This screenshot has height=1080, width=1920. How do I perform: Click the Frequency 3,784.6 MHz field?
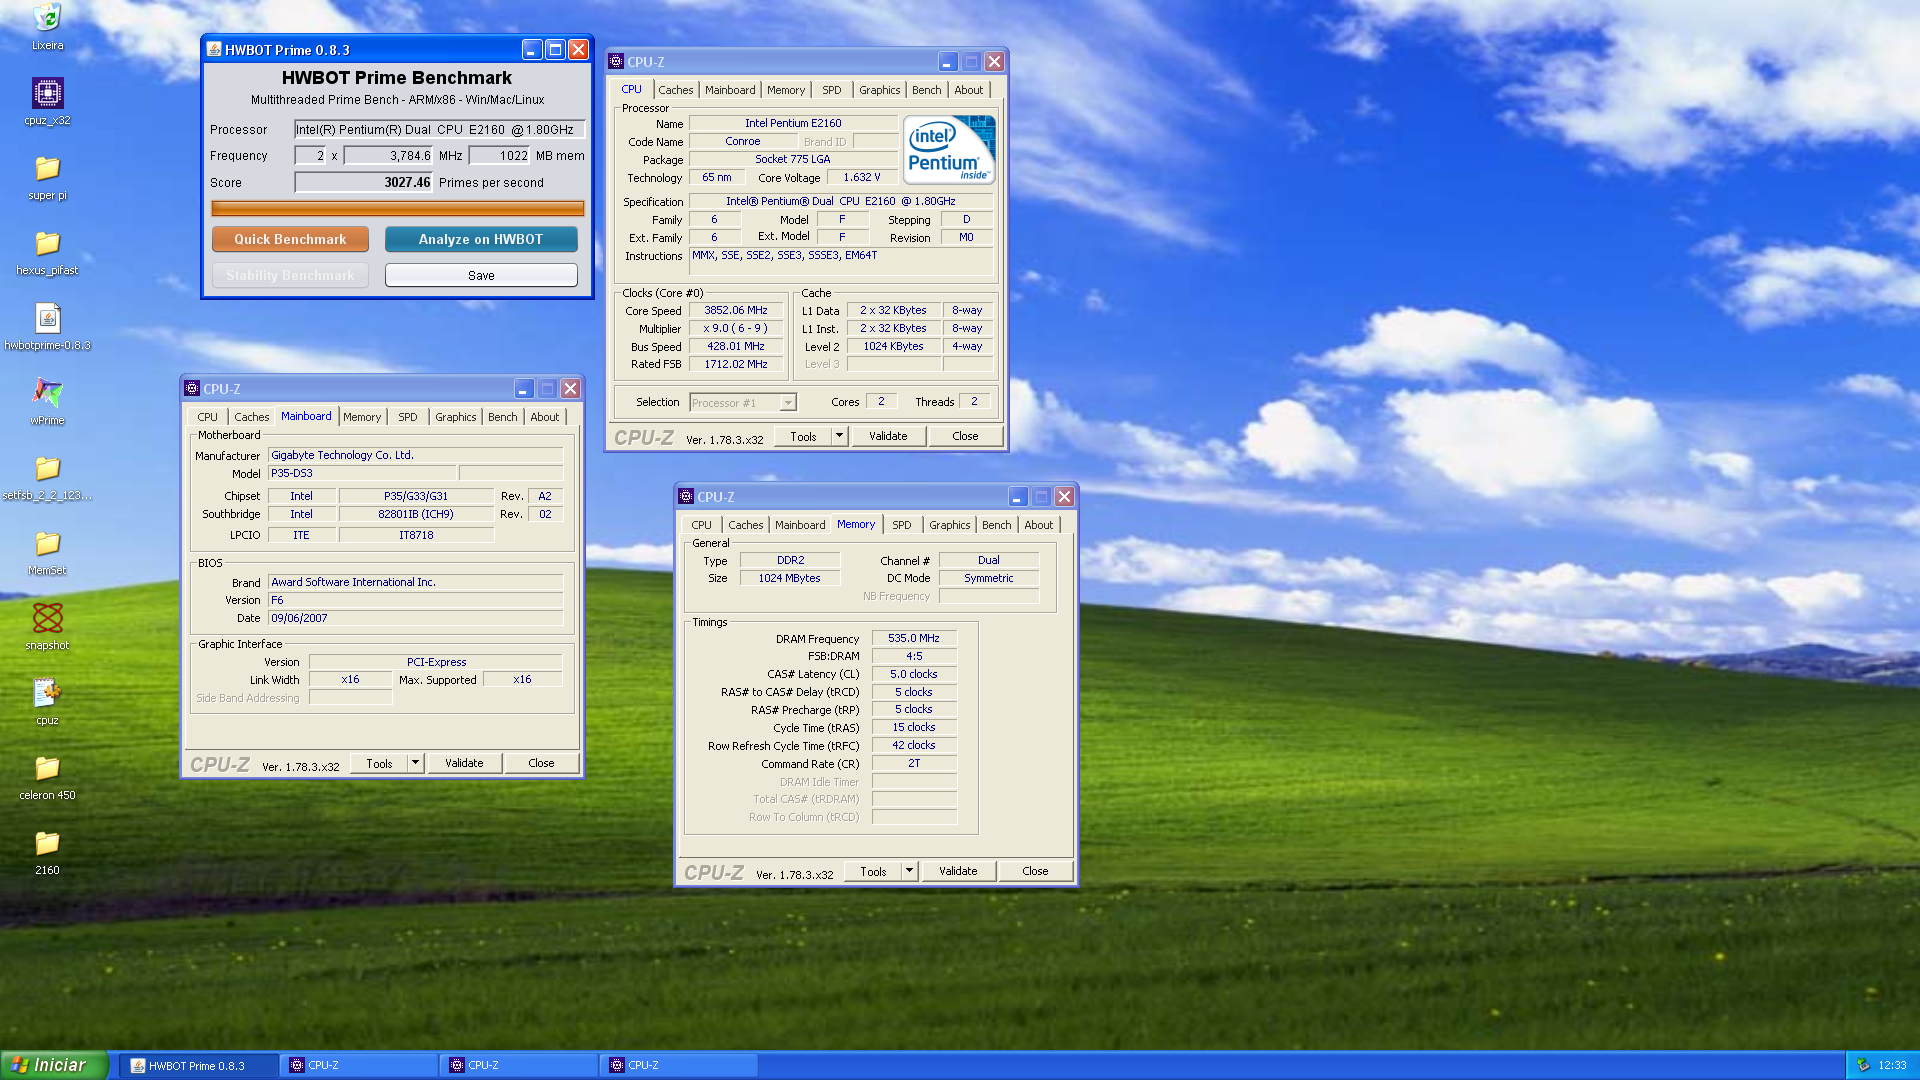point(389,156)
